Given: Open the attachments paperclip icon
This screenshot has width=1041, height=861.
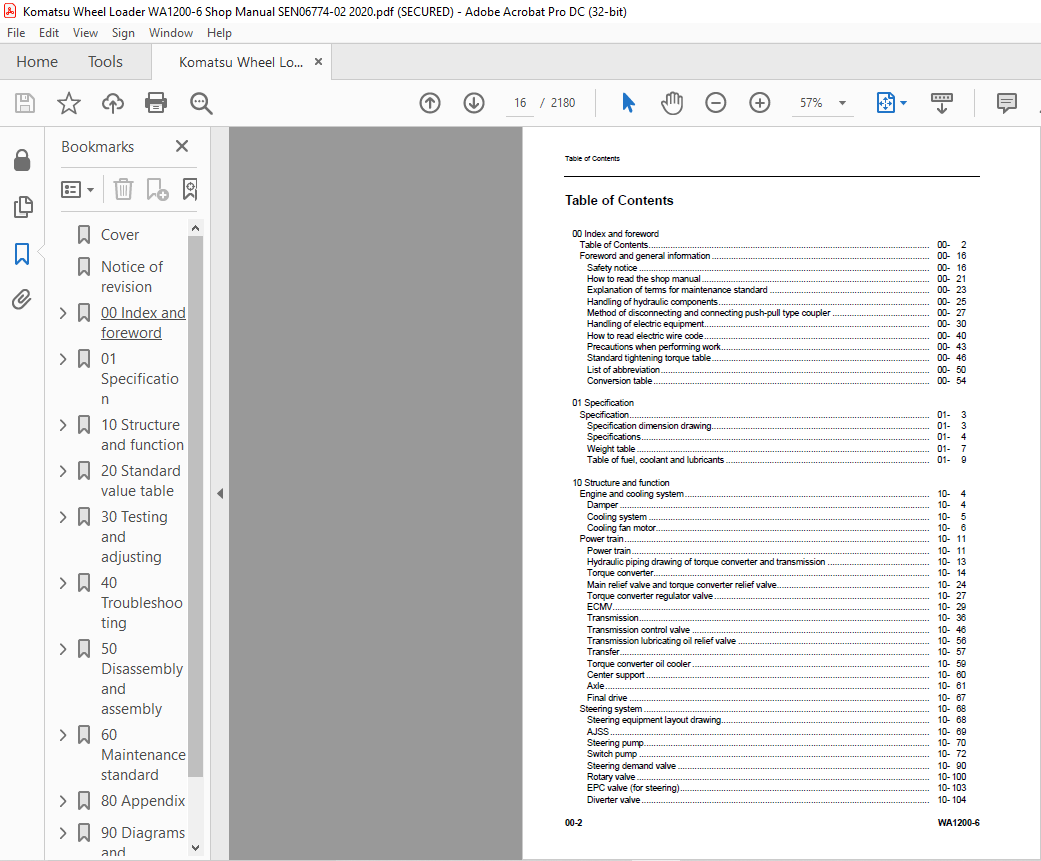Looking at the screenshot, I should pos(22,300).
